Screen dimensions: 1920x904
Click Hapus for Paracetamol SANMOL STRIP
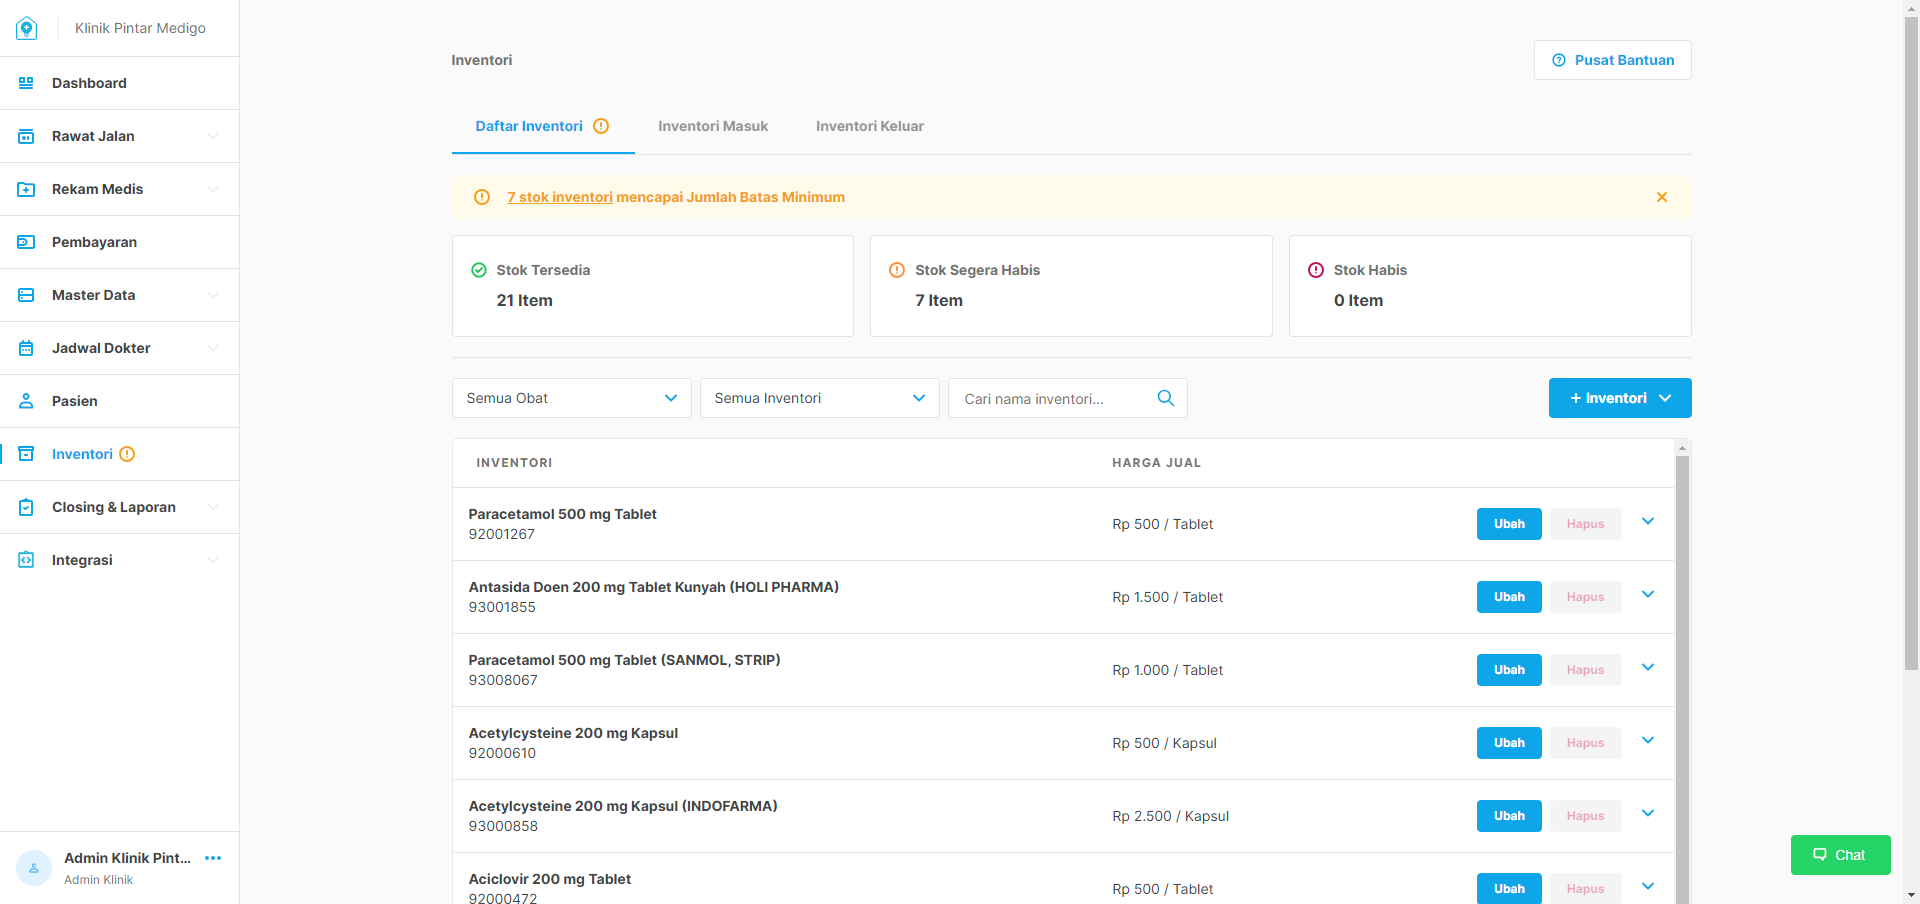[x=1585, y=670]
